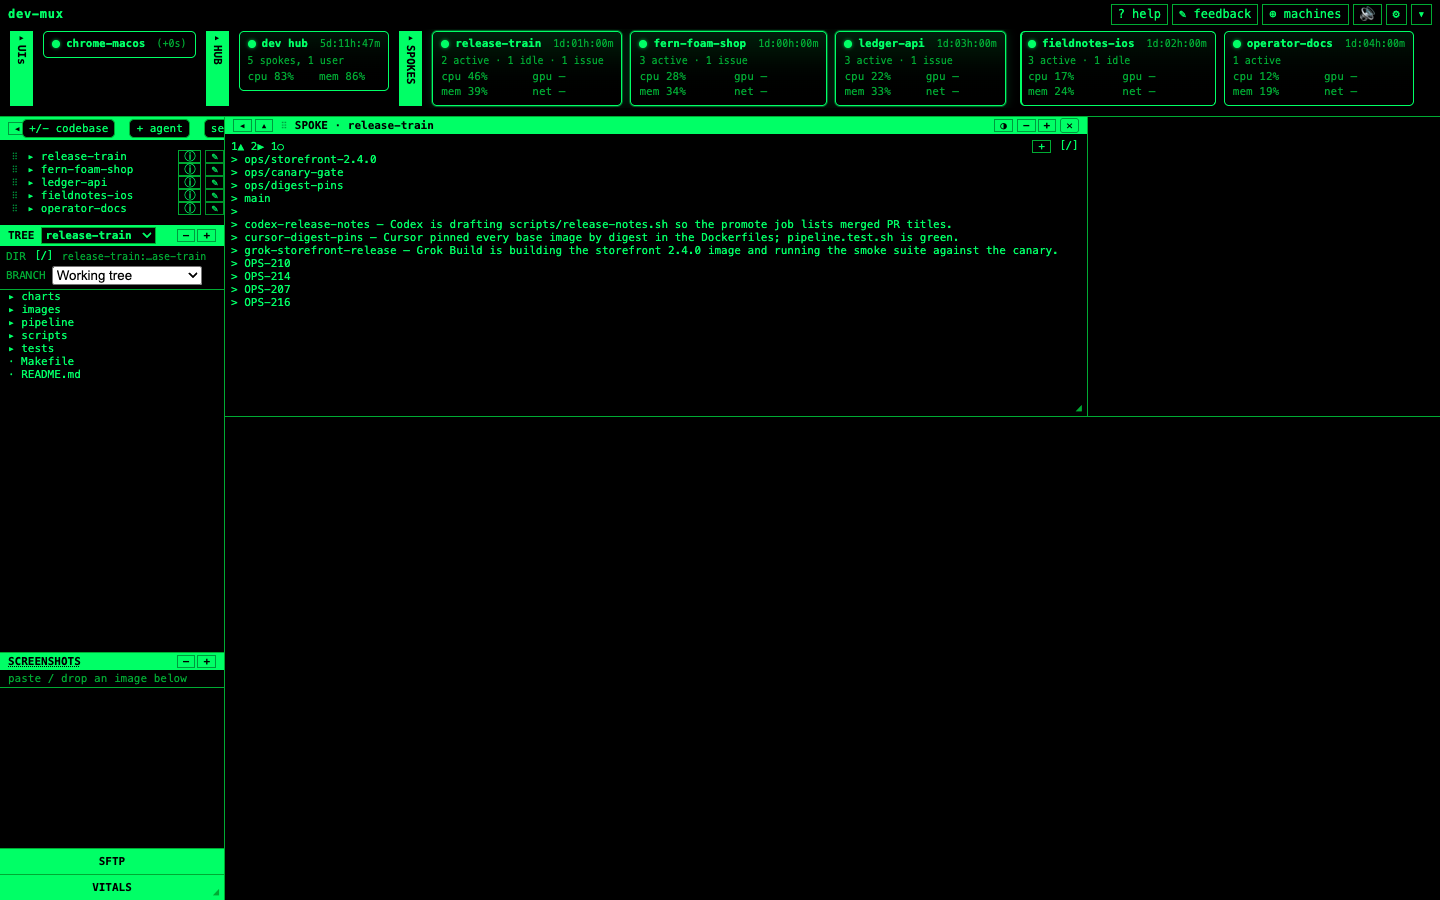Viewport: 1440px width, 900px height.
Task: Click the speaker sound icon in top bar
Action: click(1367, 14)
